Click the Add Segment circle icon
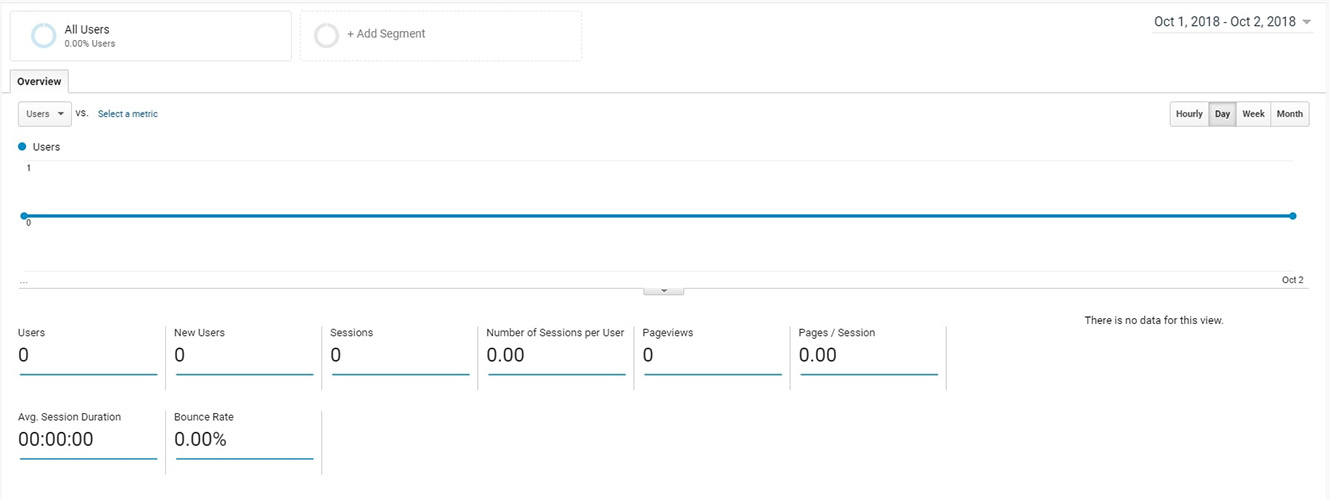The width and height of the screenshot is (1330, 499). tap(326, 36)
